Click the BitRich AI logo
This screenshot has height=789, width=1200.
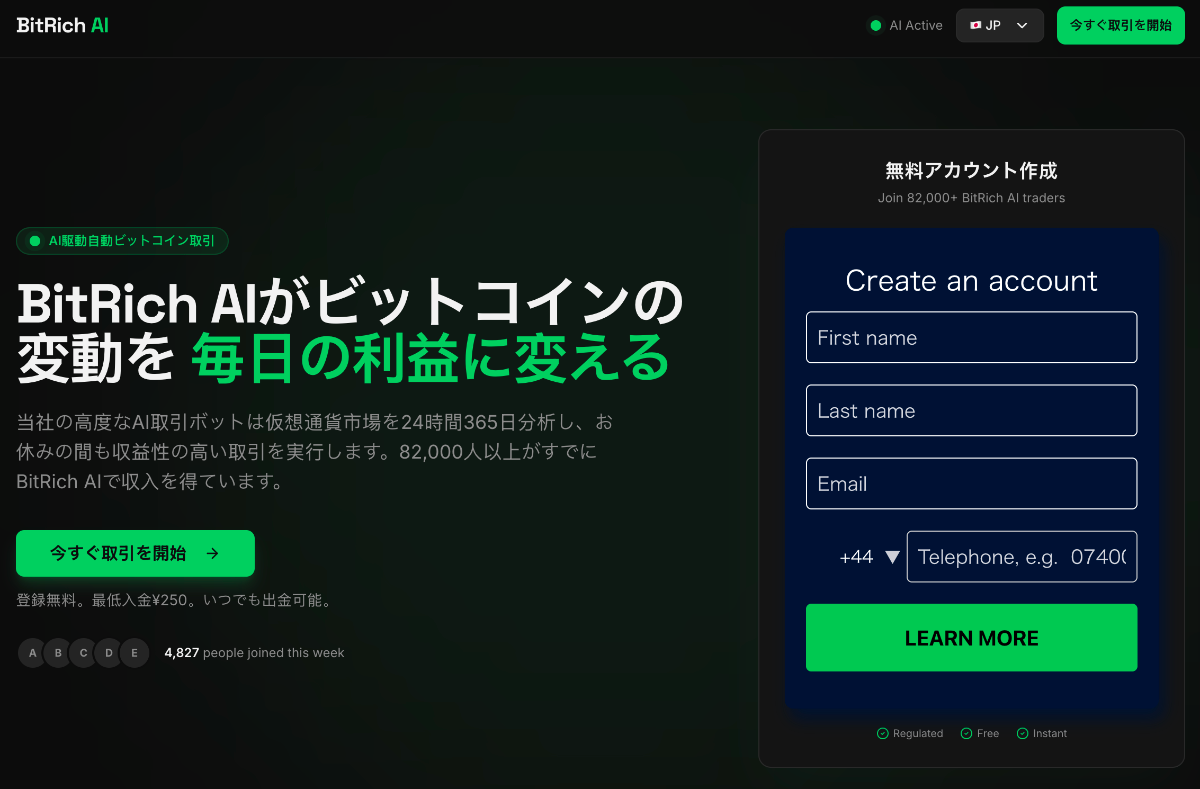(62, 25)
